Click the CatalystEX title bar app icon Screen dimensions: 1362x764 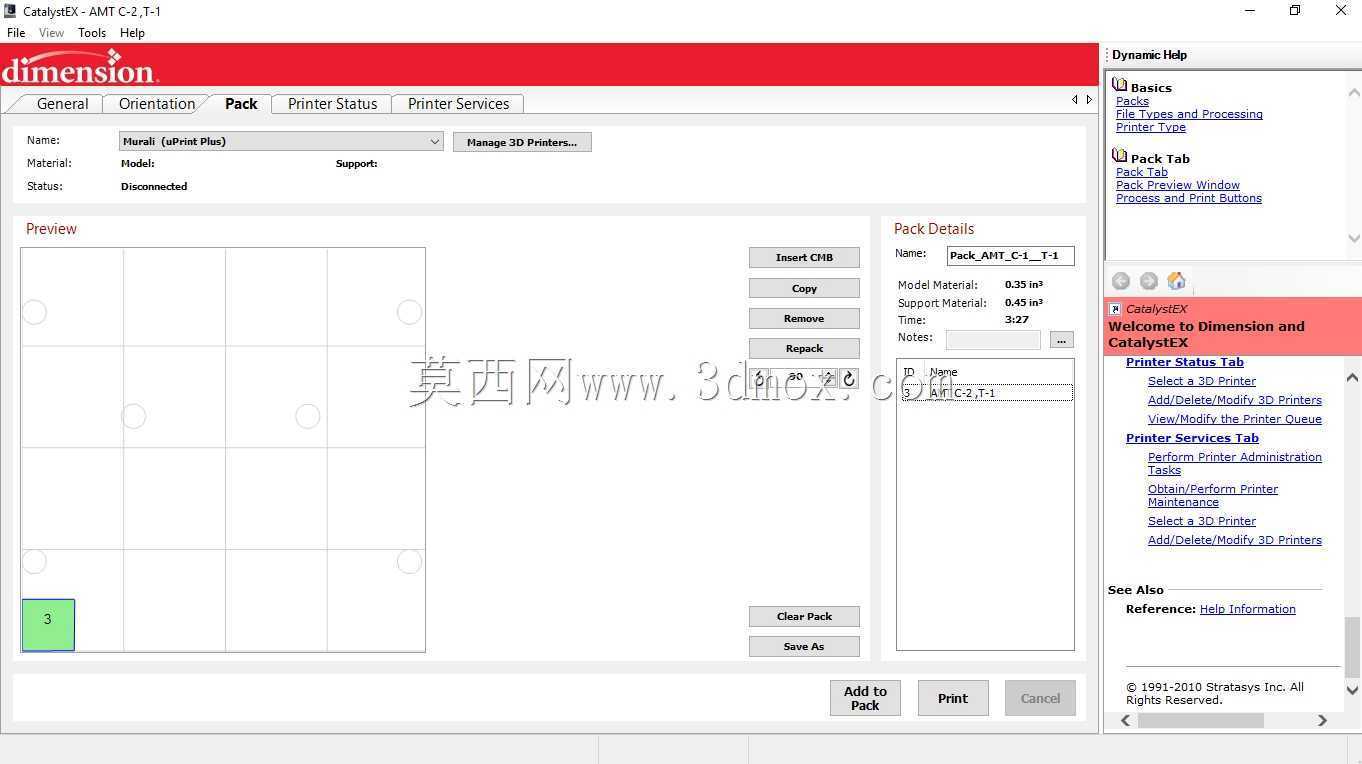10,11
